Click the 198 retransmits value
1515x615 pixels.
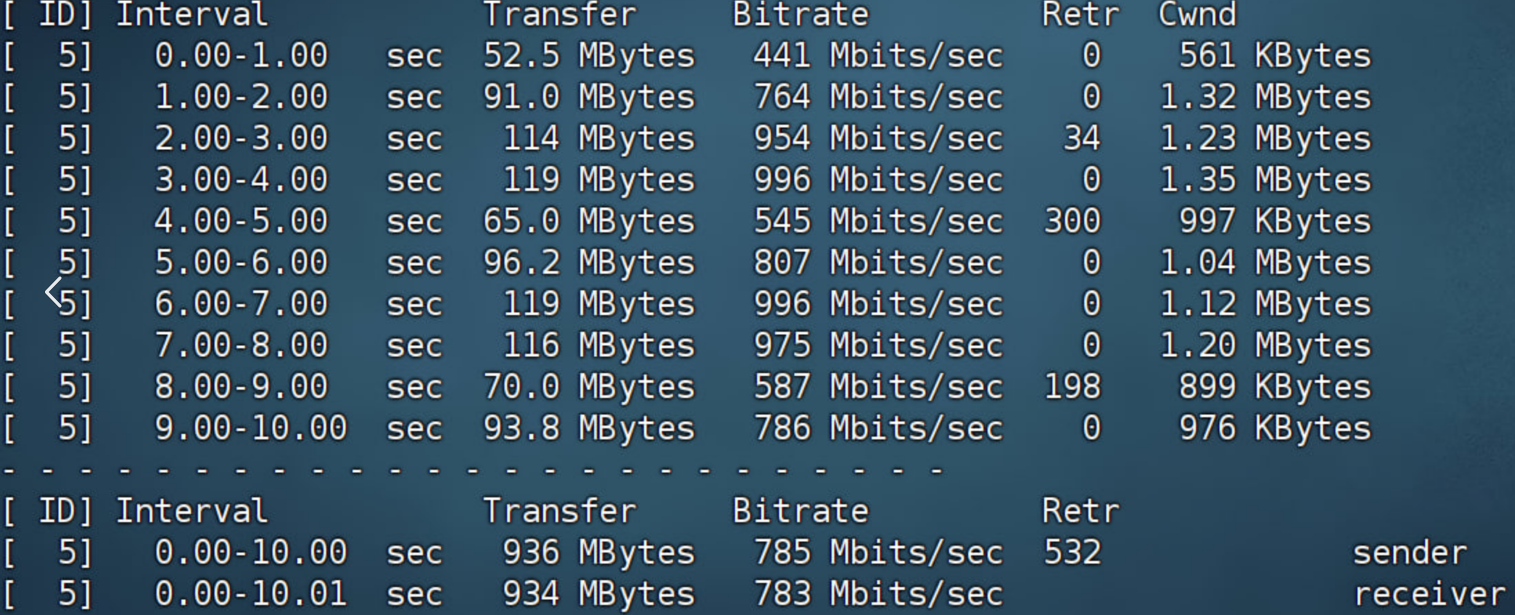pos(1072,386)
